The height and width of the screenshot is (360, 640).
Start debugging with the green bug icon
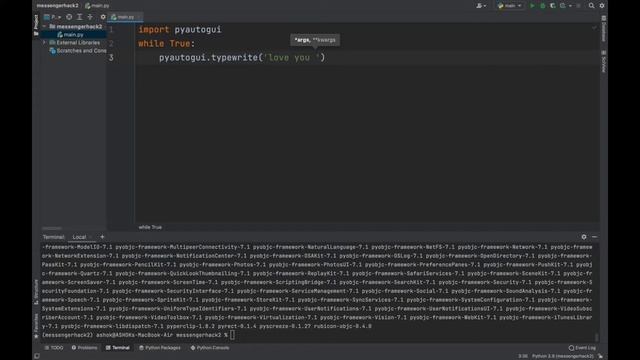coord(542,6)
